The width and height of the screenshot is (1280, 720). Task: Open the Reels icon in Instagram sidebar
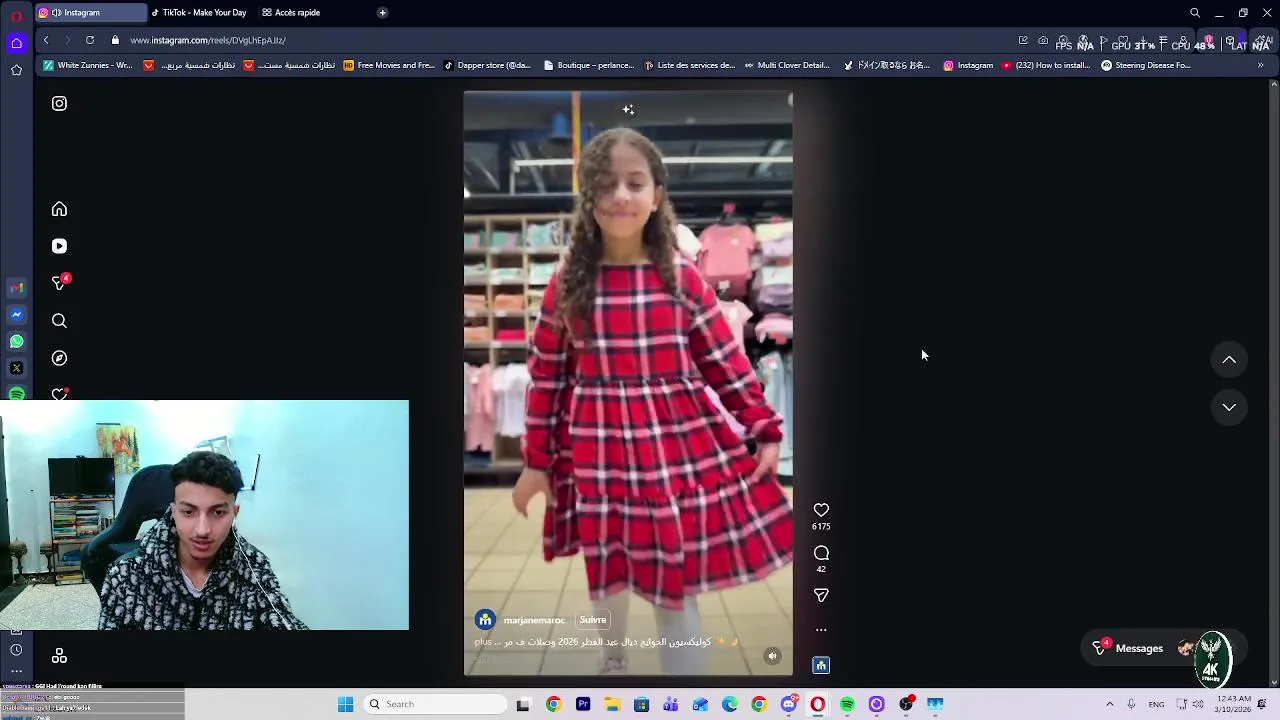click(x=59, y=246)
